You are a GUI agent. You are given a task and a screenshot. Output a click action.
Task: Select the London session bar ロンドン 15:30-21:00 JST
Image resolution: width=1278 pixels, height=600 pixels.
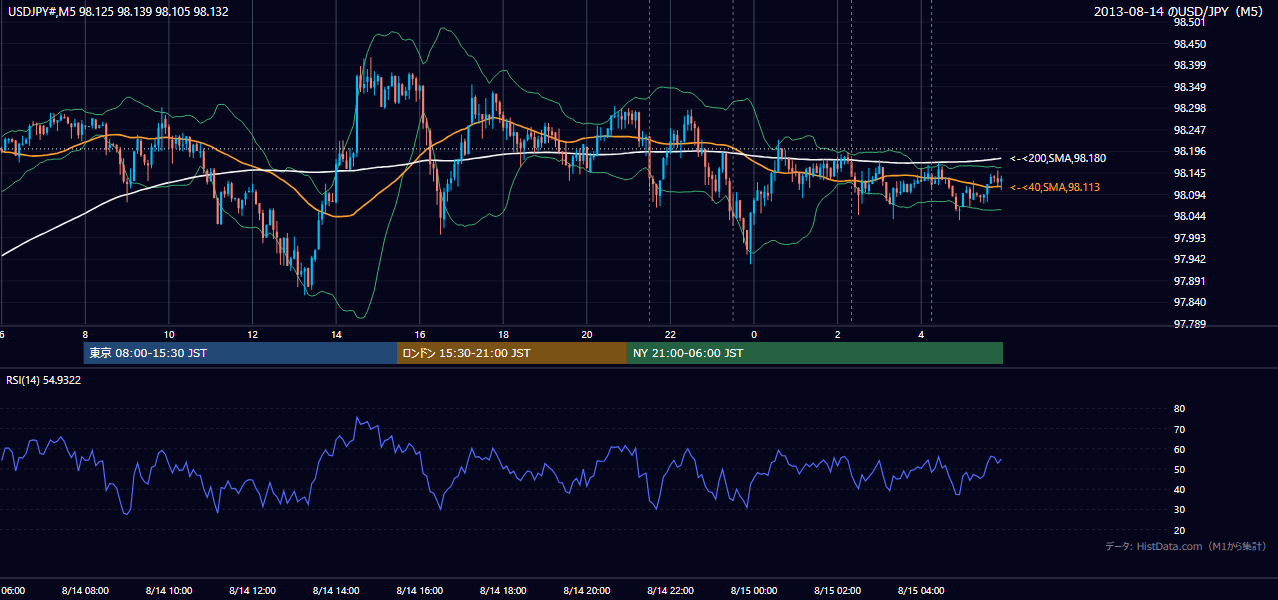pyautogui.click(x=512, y=353)
